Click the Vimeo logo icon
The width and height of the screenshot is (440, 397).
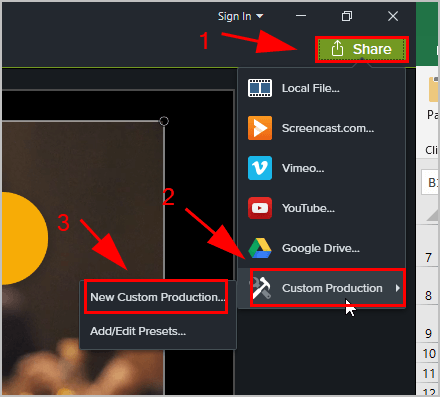click(260, 168)
